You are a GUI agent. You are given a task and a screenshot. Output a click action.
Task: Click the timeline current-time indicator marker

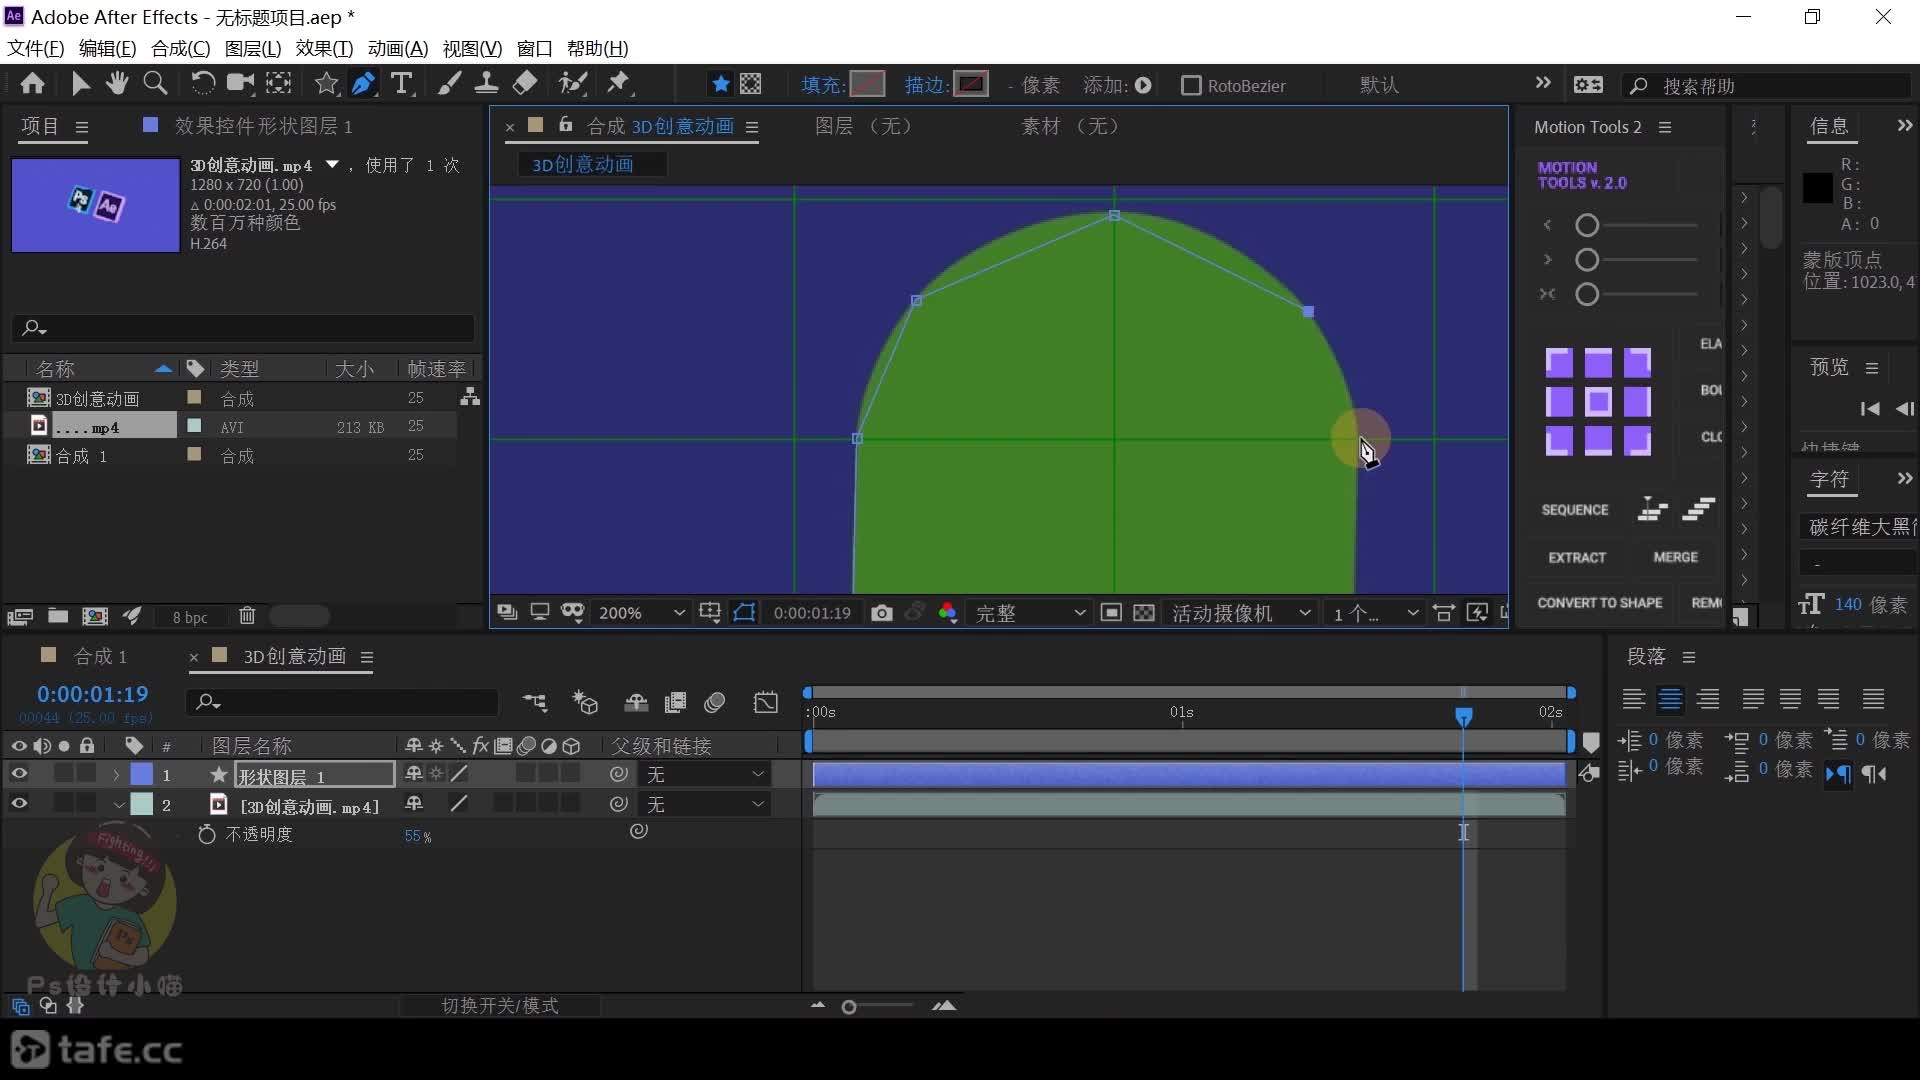[x=1463, y=716]
